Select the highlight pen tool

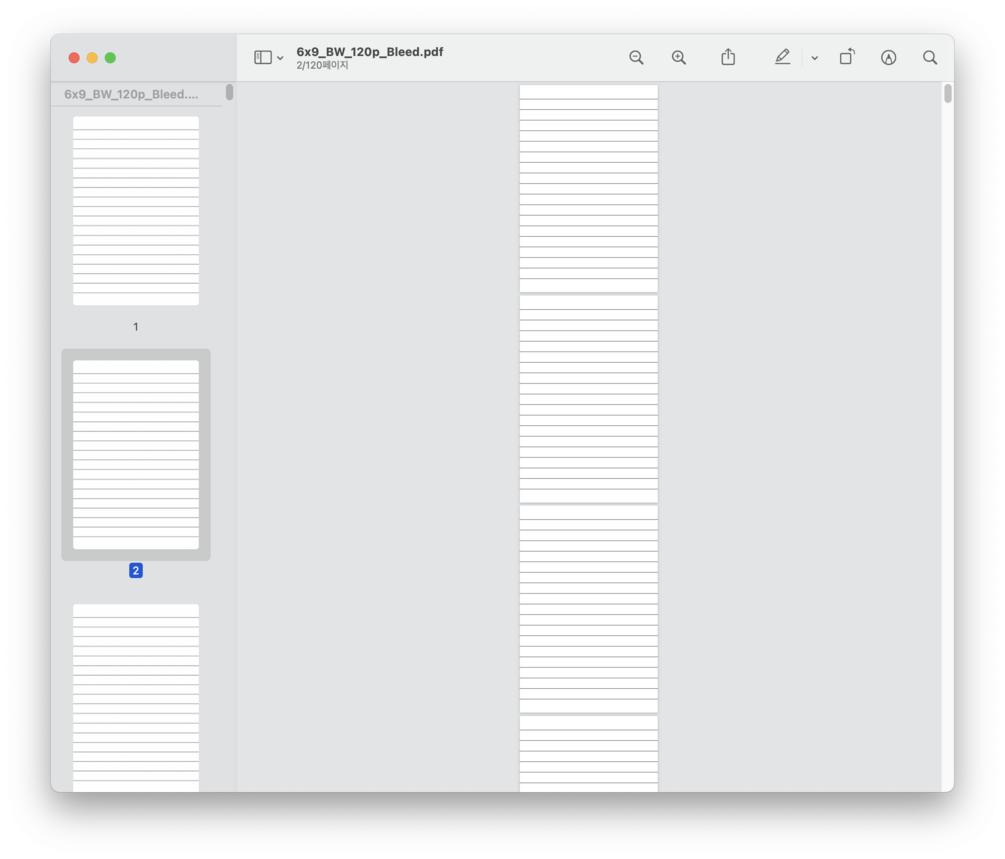click(x=782, y=57)
